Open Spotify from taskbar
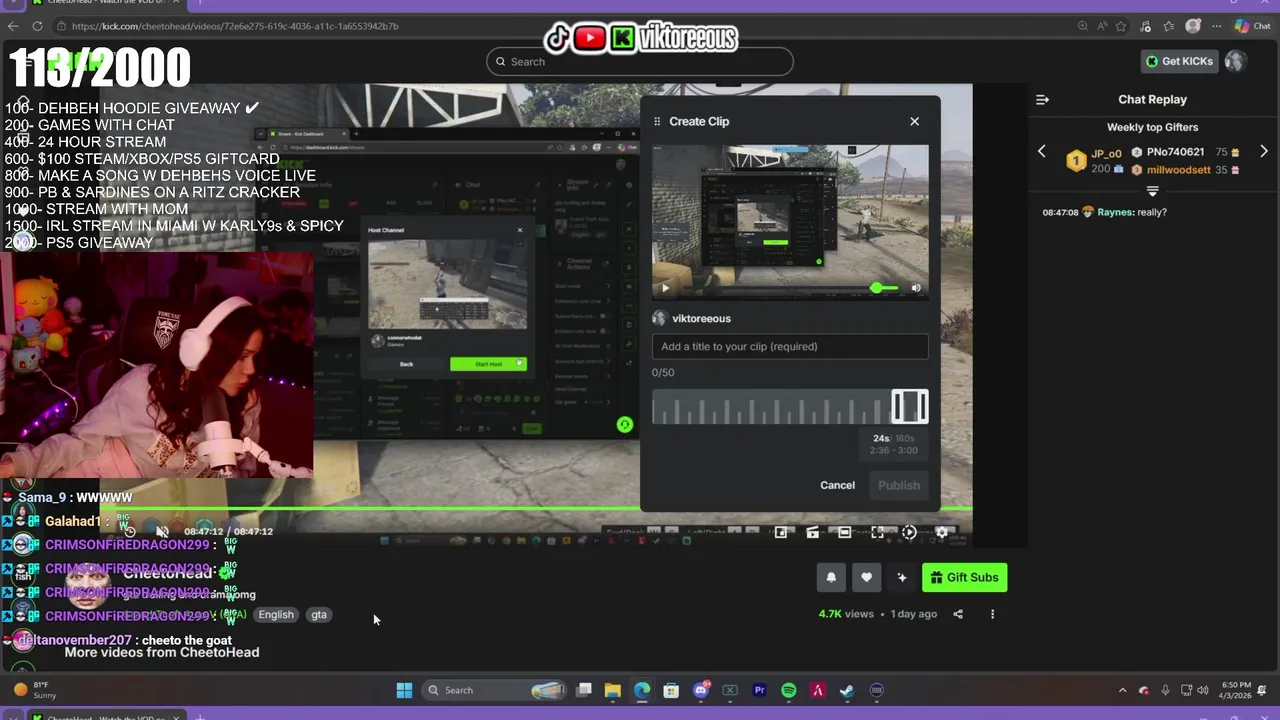Viewport: 1280px width, 720px height. pyautogui.click(x=788, y=690)
